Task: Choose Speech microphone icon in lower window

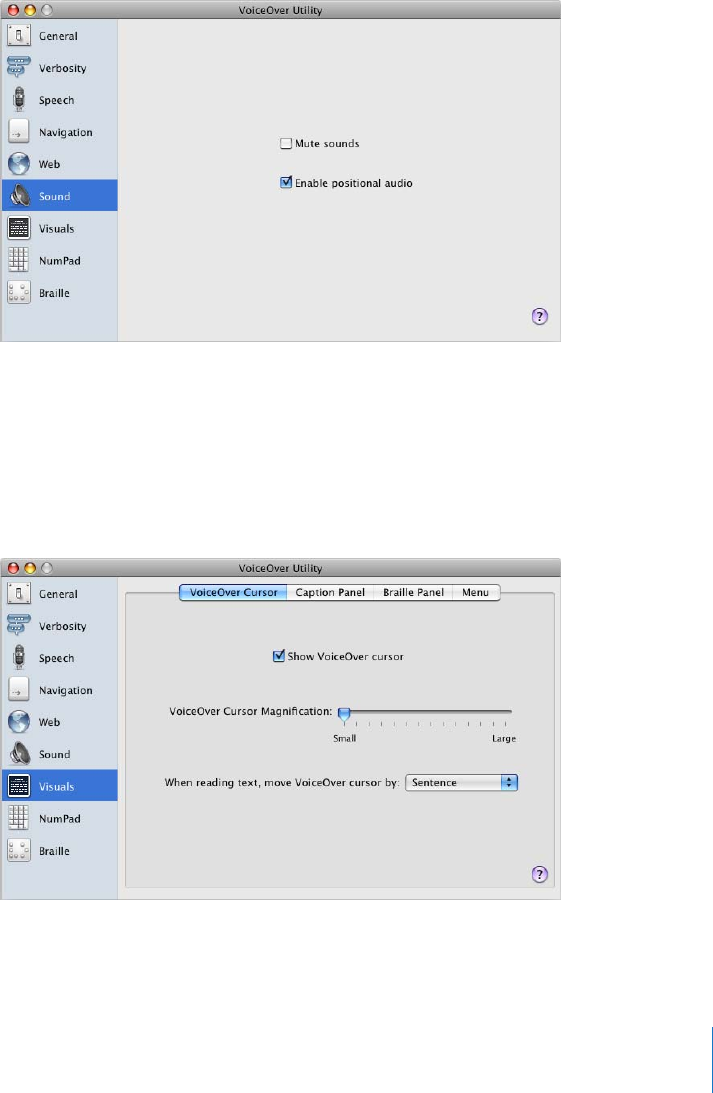Action: tap(19, 657)
